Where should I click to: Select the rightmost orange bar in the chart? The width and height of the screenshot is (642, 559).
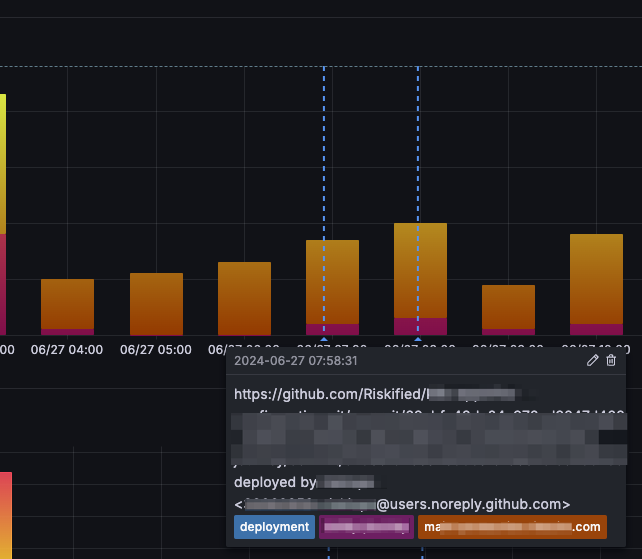(597, 285)
